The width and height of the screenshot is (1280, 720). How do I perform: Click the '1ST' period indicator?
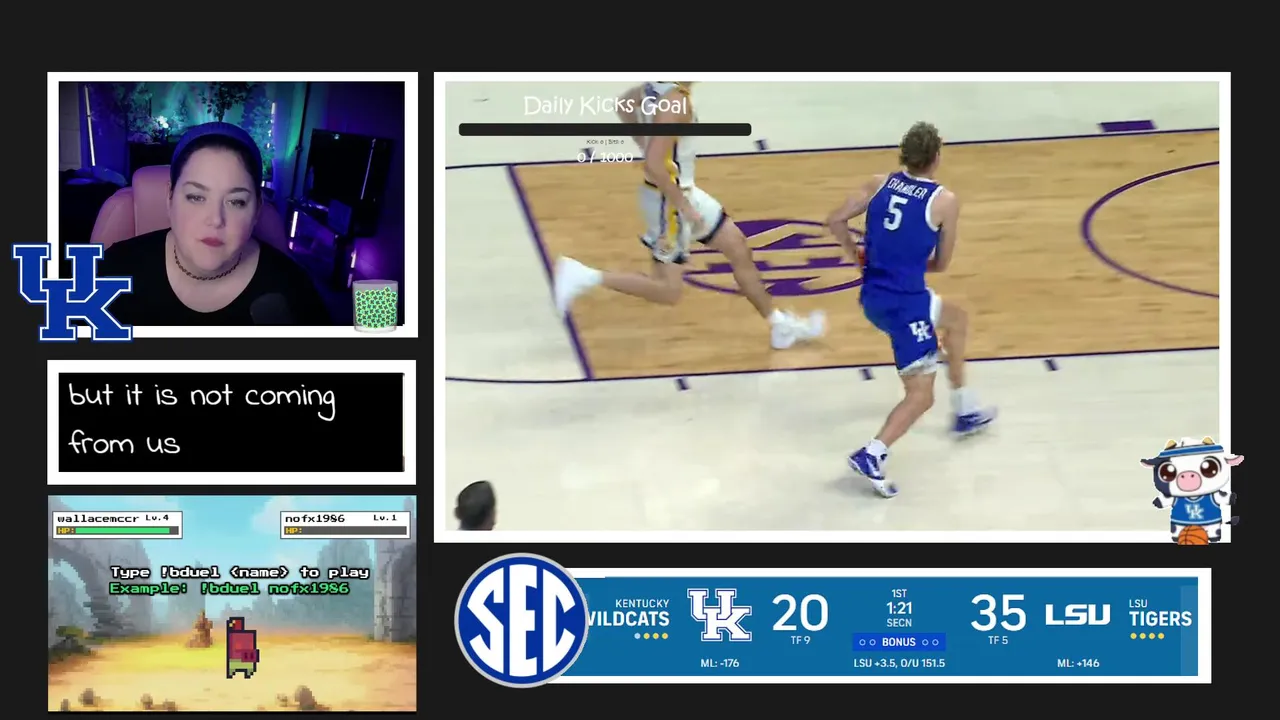(898, 594)
